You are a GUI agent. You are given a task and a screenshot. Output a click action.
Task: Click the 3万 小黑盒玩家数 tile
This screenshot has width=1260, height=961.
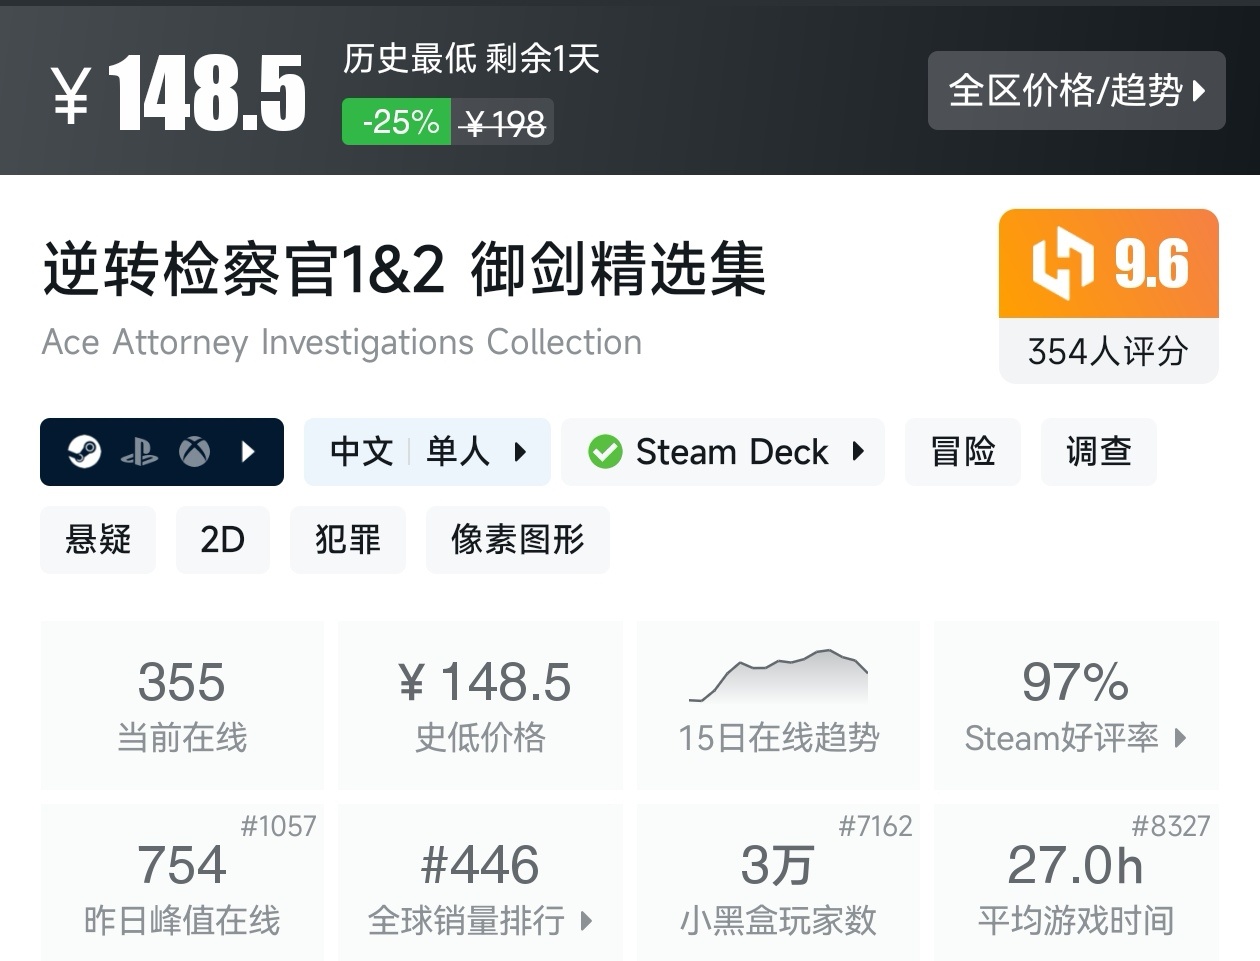[x=778, y=882]
